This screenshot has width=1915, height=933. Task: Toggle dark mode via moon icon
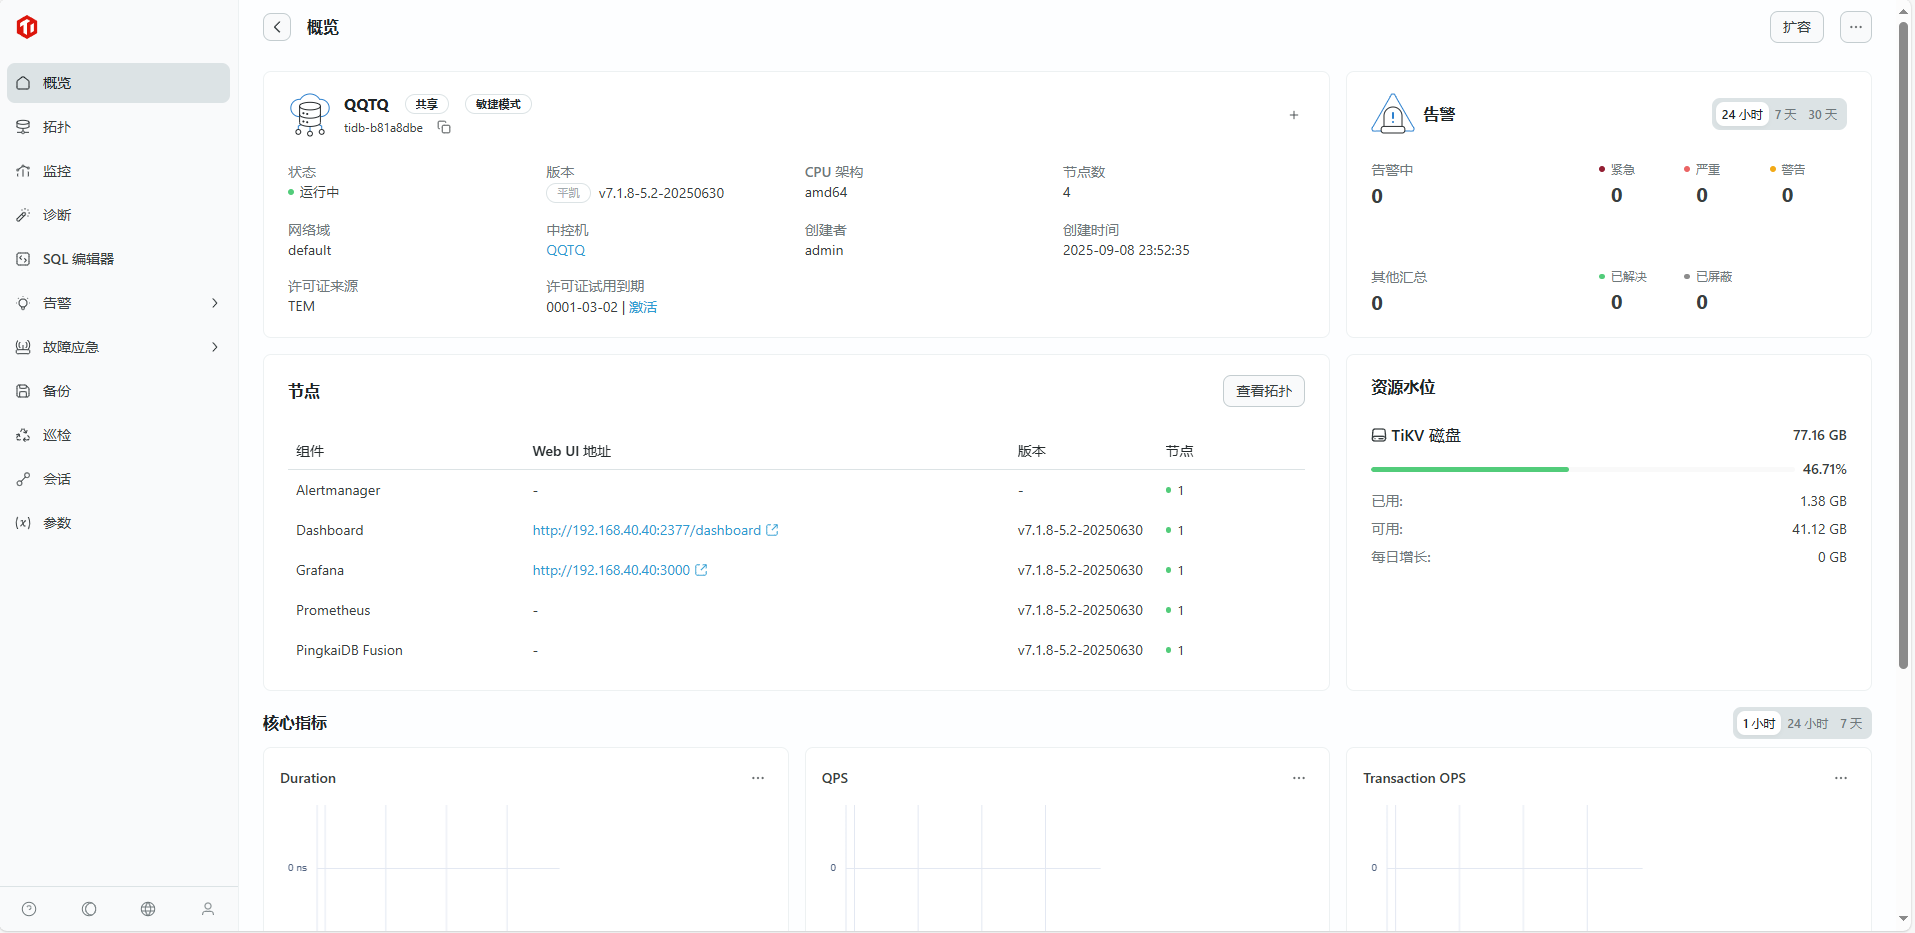(x=89, y=909)
